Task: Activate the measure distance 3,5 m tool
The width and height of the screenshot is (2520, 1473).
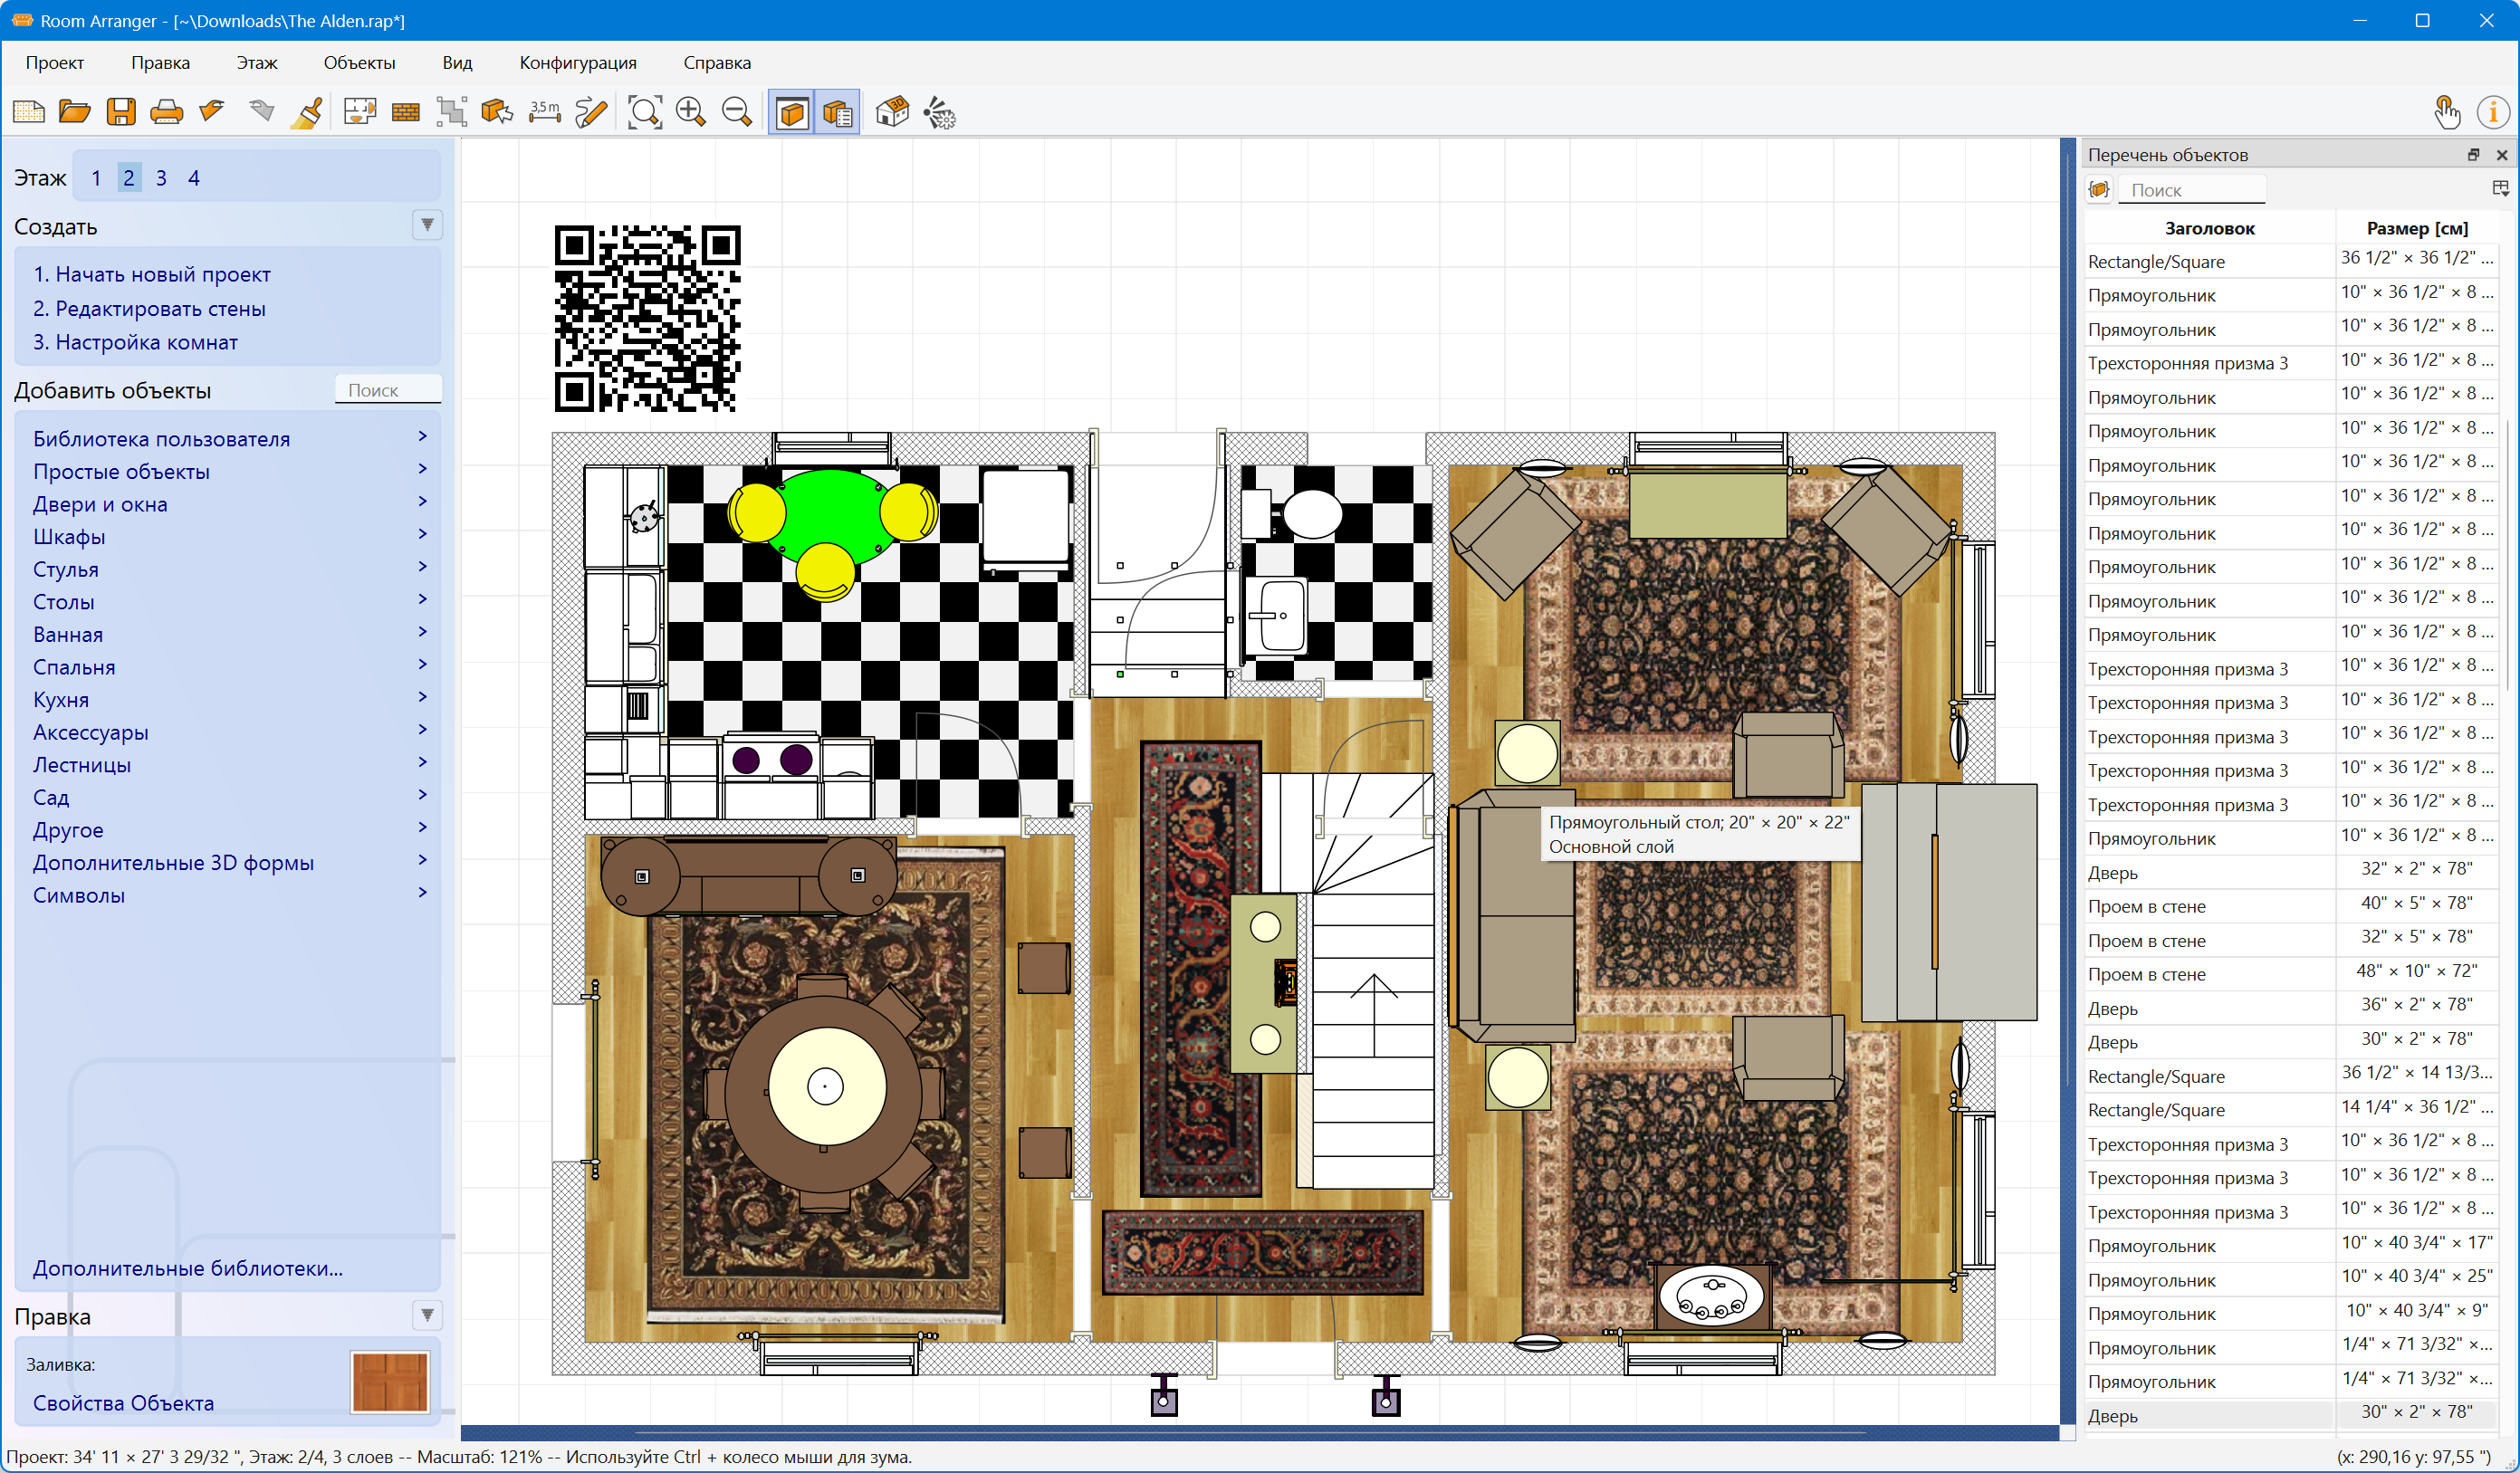Action: [x=545, y=112]
